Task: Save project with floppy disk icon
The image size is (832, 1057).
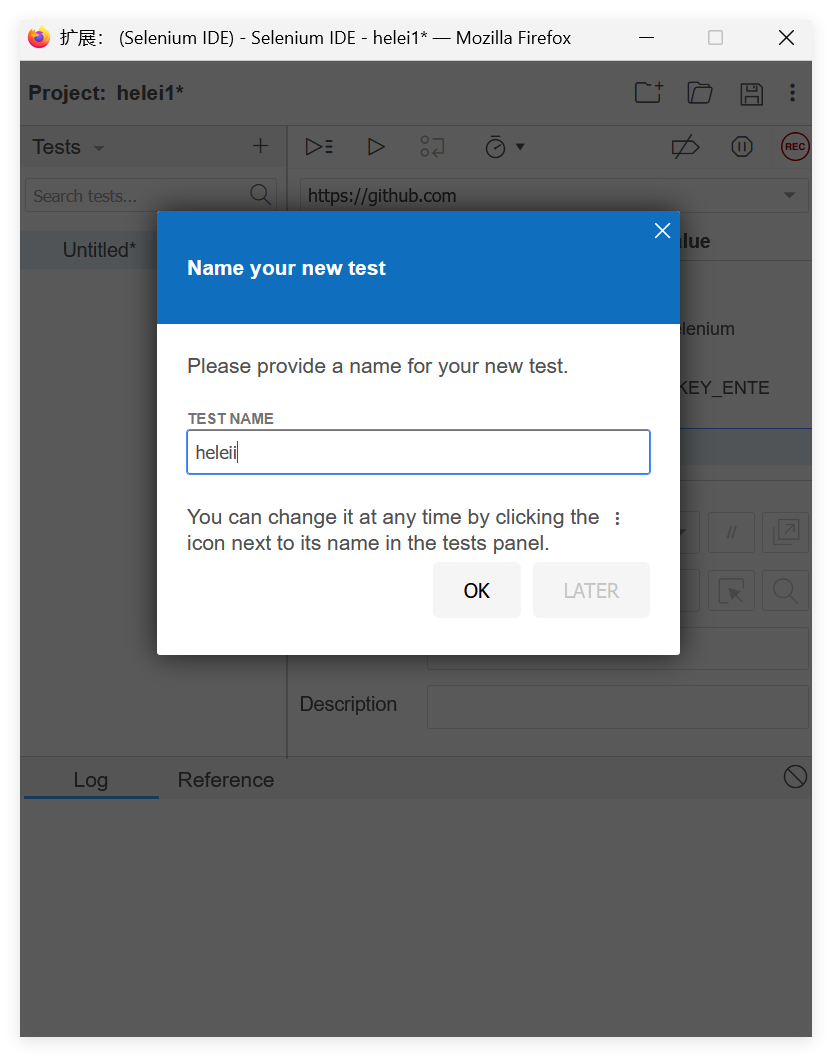Action: tap(751, 94)
